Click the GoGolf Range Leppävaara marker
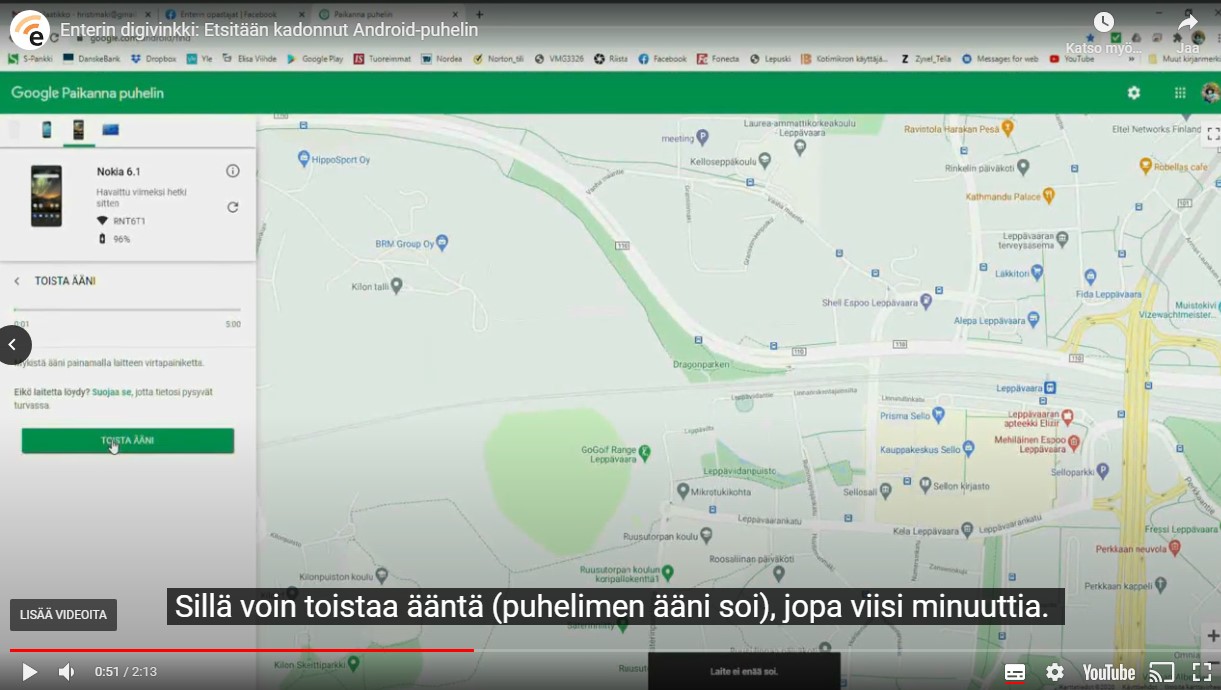This screenshot has width=1221, height=690. point(645,453)
